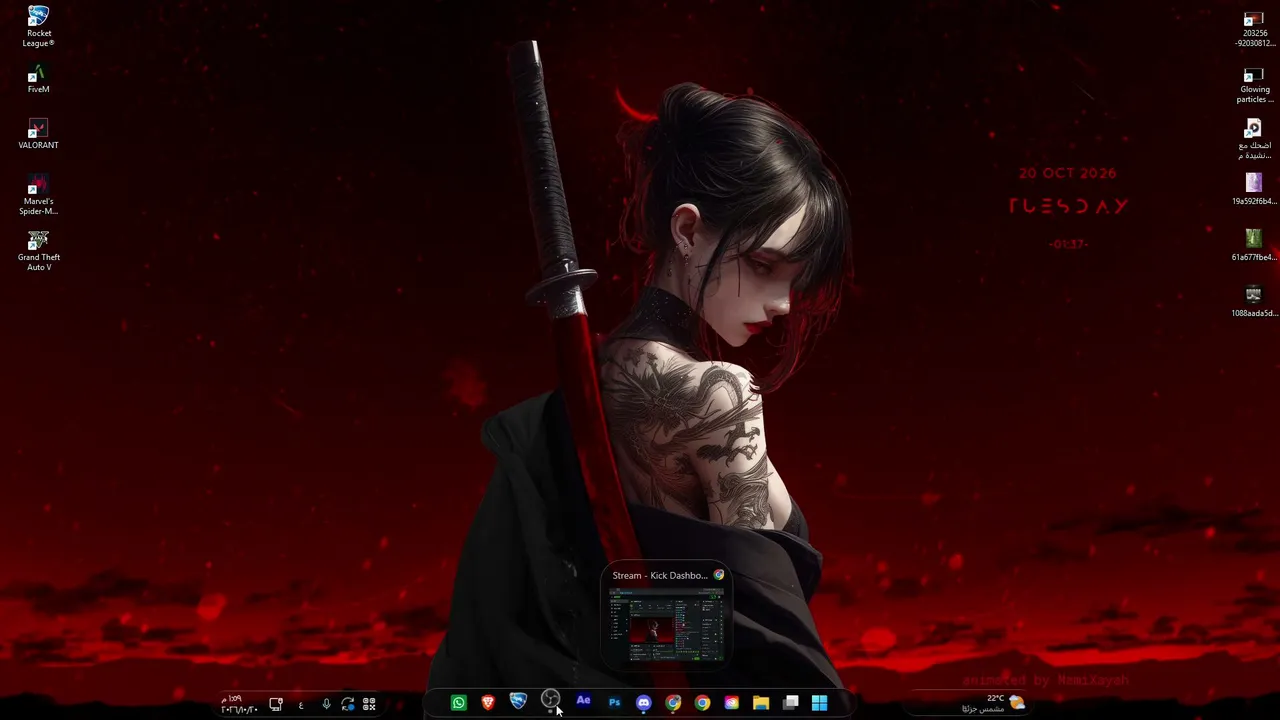Click the OBS Studio taskbar icon
The height and width of the screenshot is (720, 1280).
tap(550, 700)
